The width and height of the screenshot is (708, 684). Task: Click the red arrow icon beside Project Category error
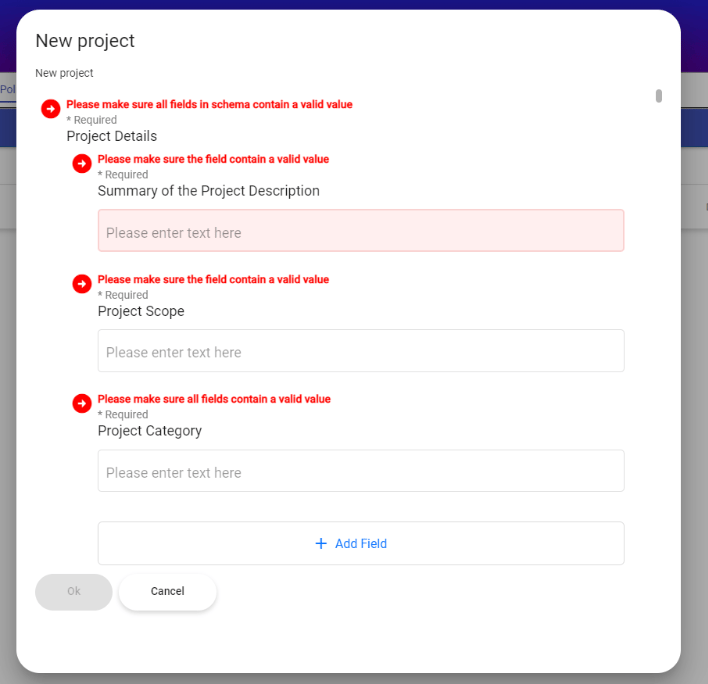tap(82, 403)
